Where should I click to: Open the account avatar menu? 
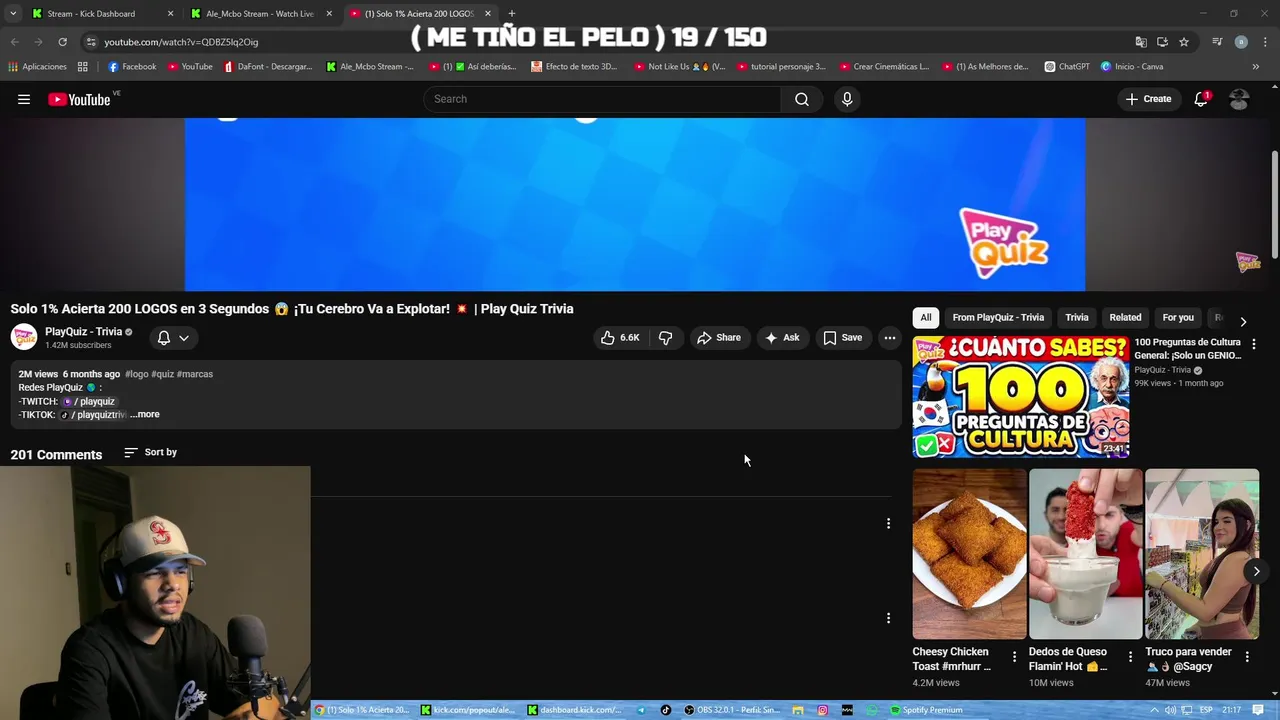click(1239, 99)
